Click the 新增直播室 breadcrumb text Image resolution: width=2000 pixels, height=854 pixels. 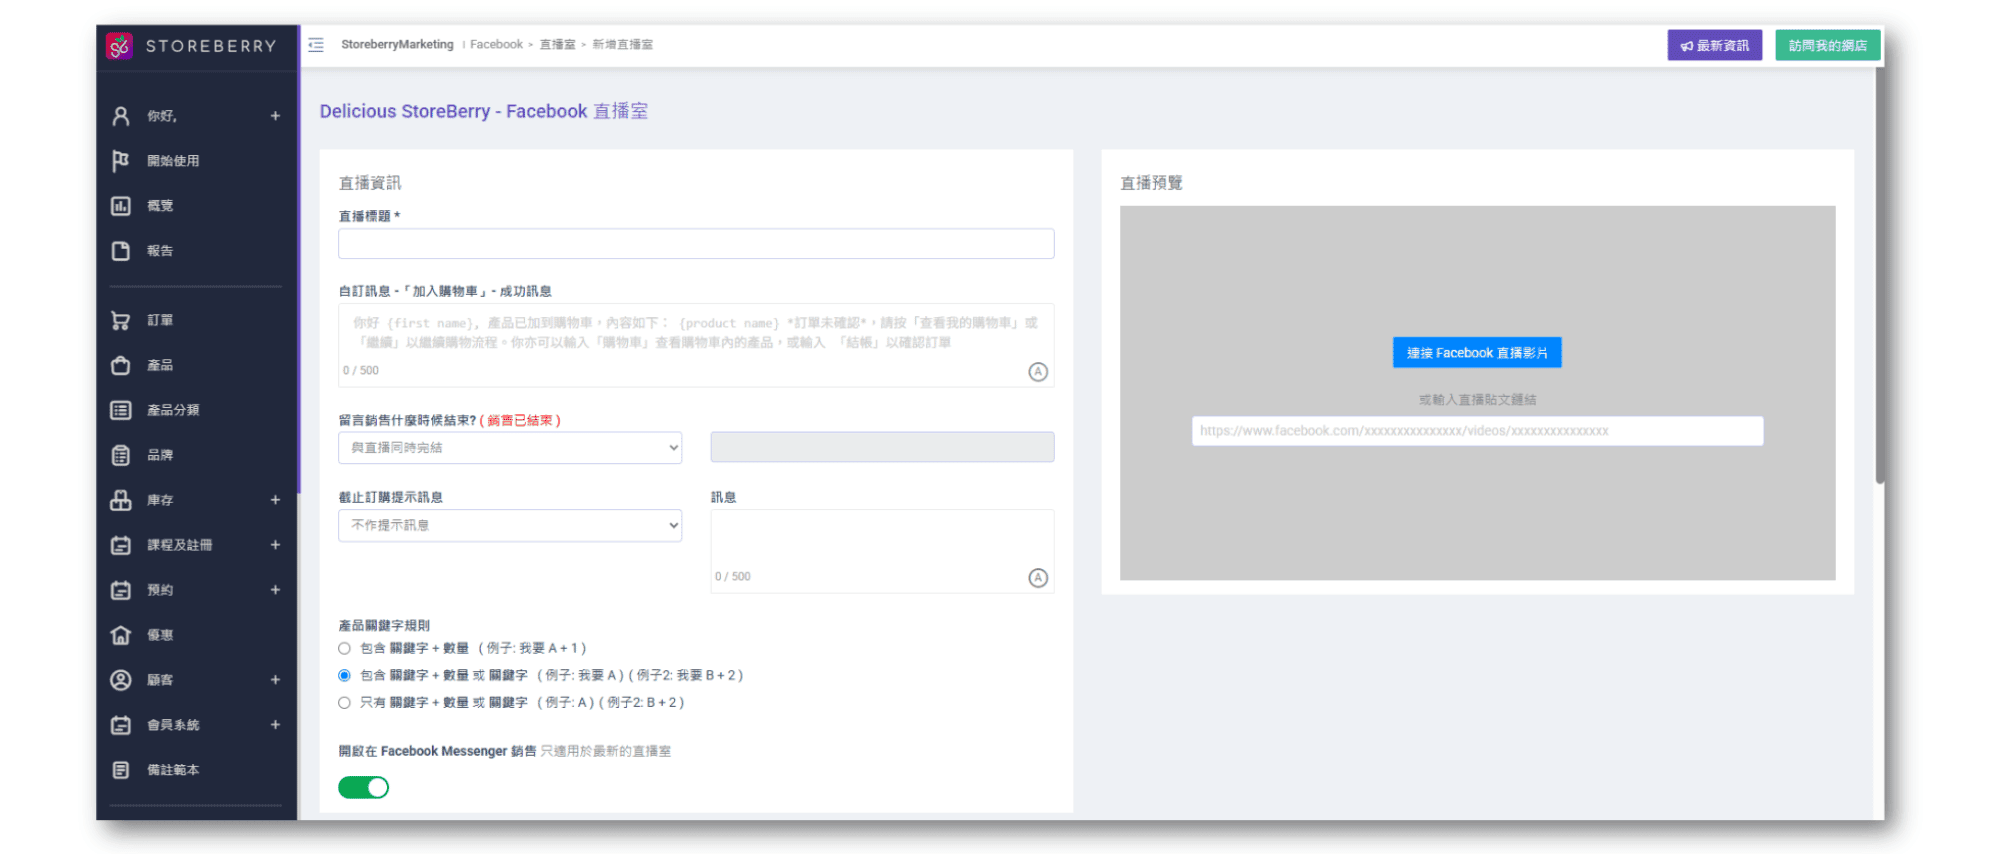[622, 44]
